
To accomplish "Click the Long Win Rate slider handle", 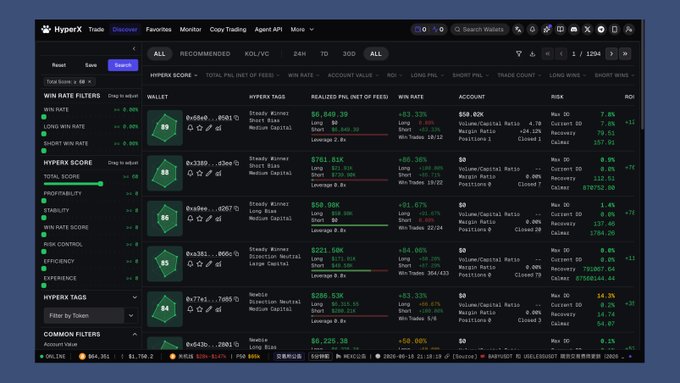I will [x=44, y=134].
